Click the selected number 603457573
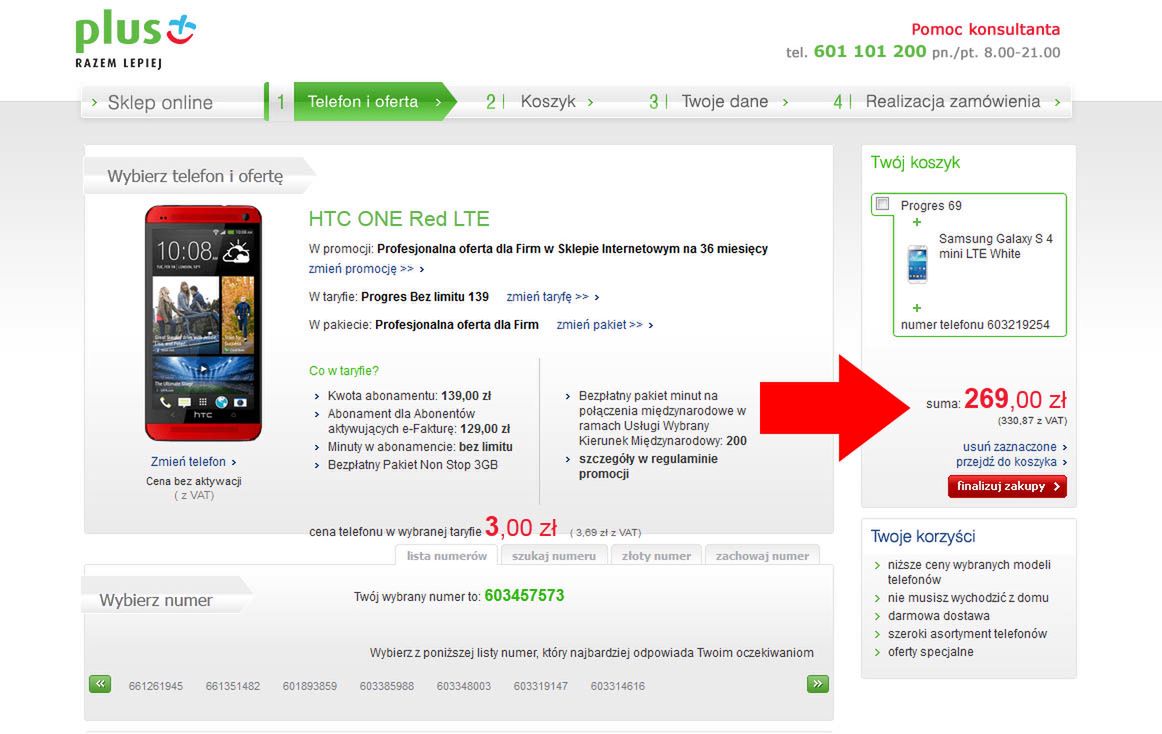Image resolution: width=1162 pixels, height=734 pixels. tap(524, 595)
